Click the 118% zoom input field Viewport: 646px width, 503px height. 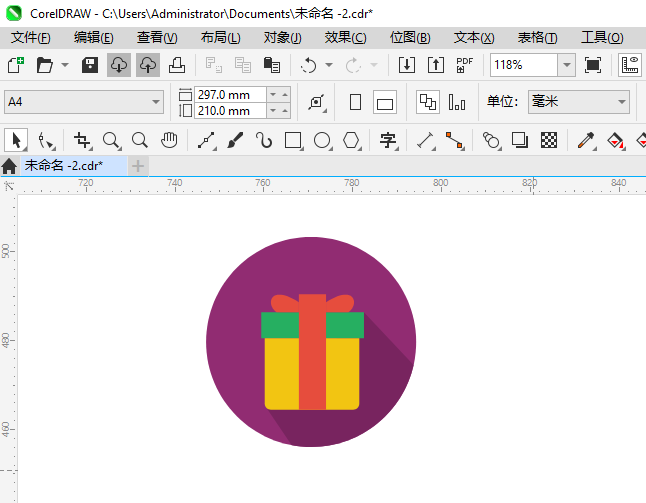(524, 65)
